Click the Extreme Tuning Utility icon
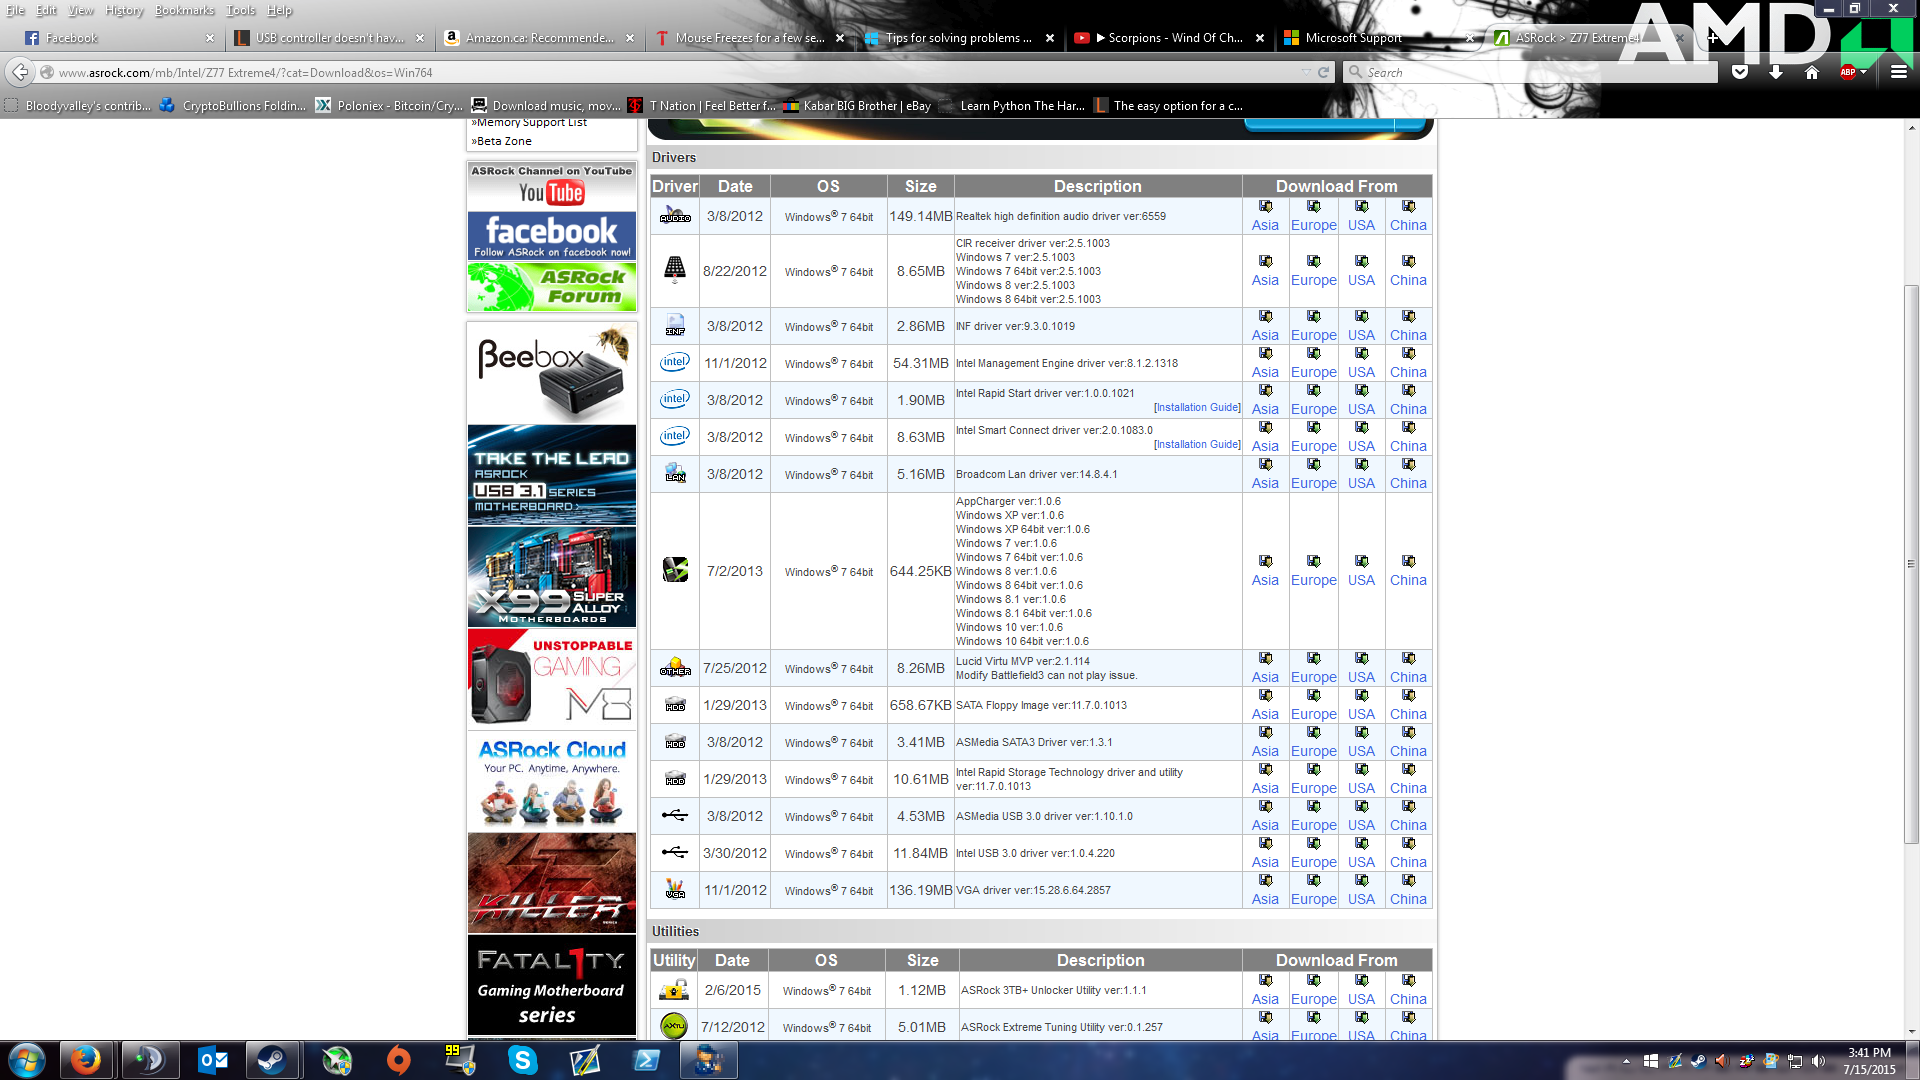Image resolution: width=1920 pixels, height=1080 pixels. [673, 1026]
